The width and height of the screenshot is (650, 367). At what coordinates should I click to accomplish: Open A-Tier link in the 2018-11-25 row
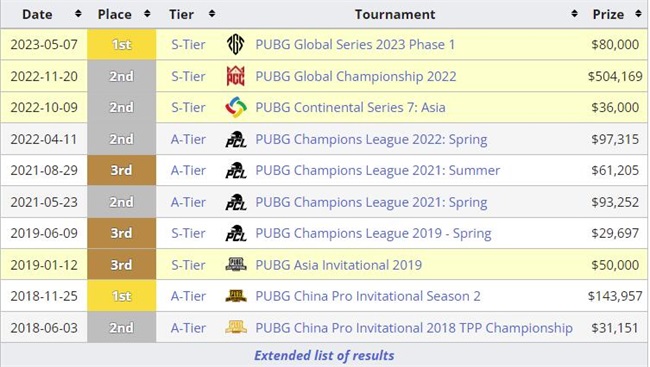tap(188, 296)
